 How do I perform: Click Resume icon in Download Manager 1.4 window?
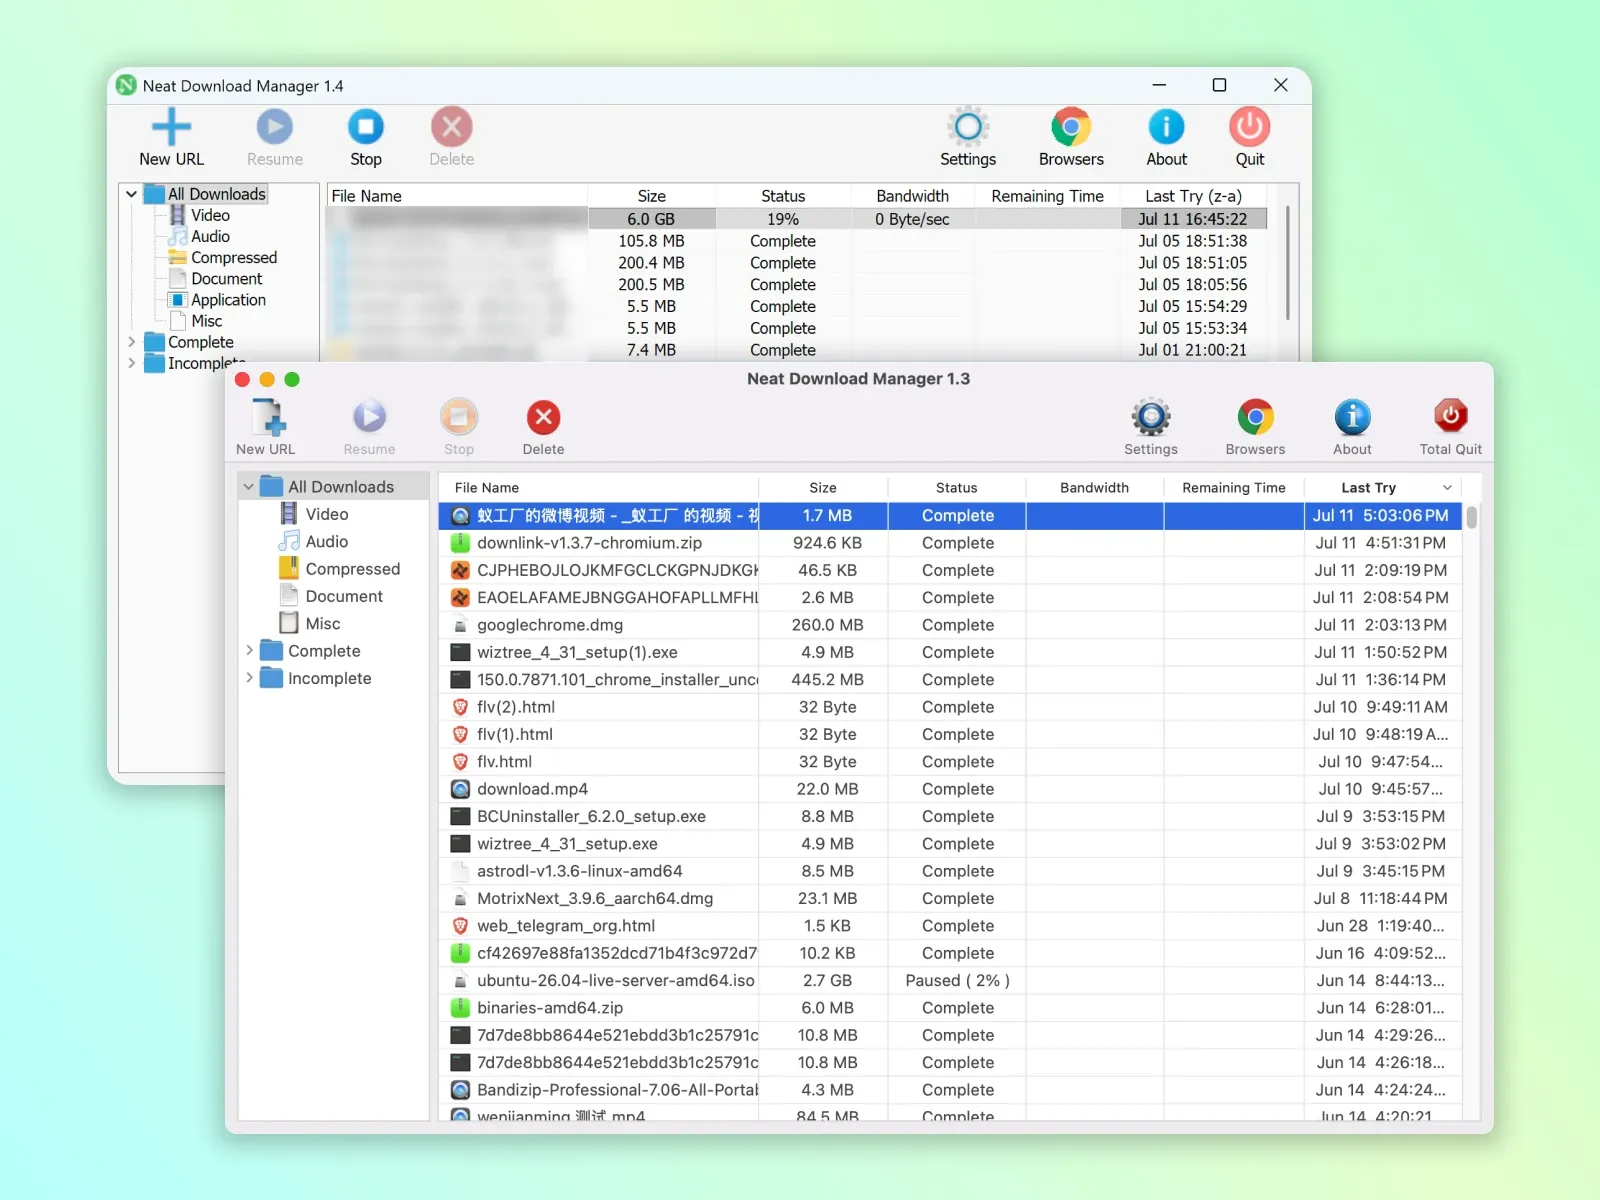[274, 127]
